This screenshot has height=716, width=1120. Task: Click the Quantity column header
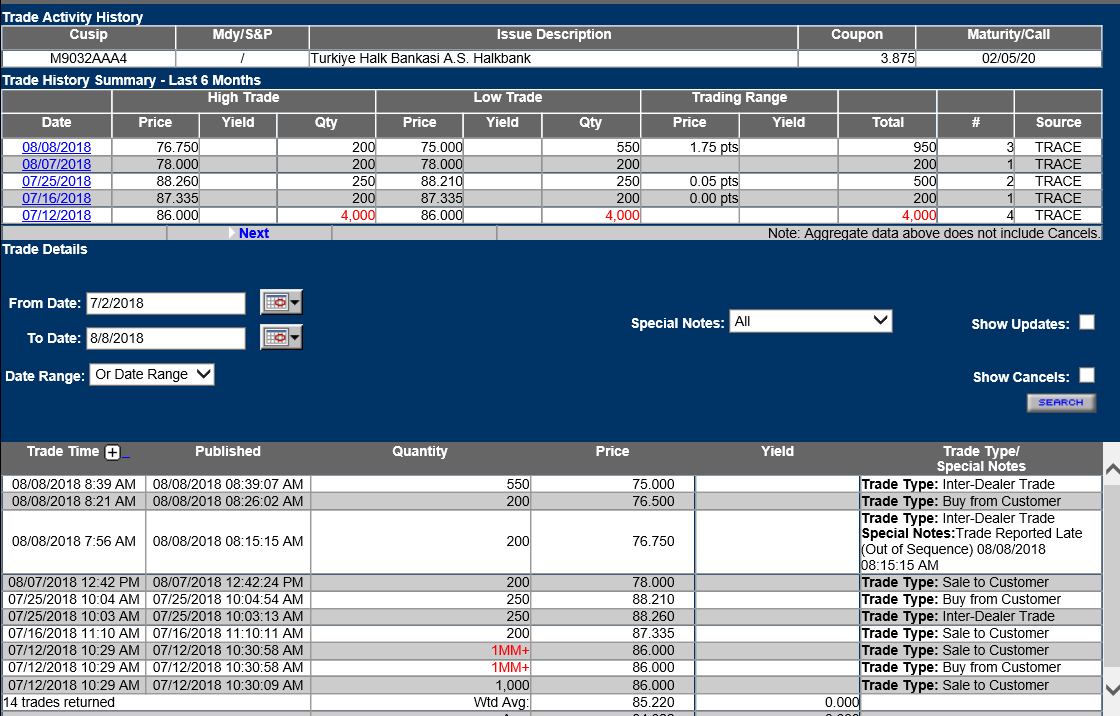(420, 452)
